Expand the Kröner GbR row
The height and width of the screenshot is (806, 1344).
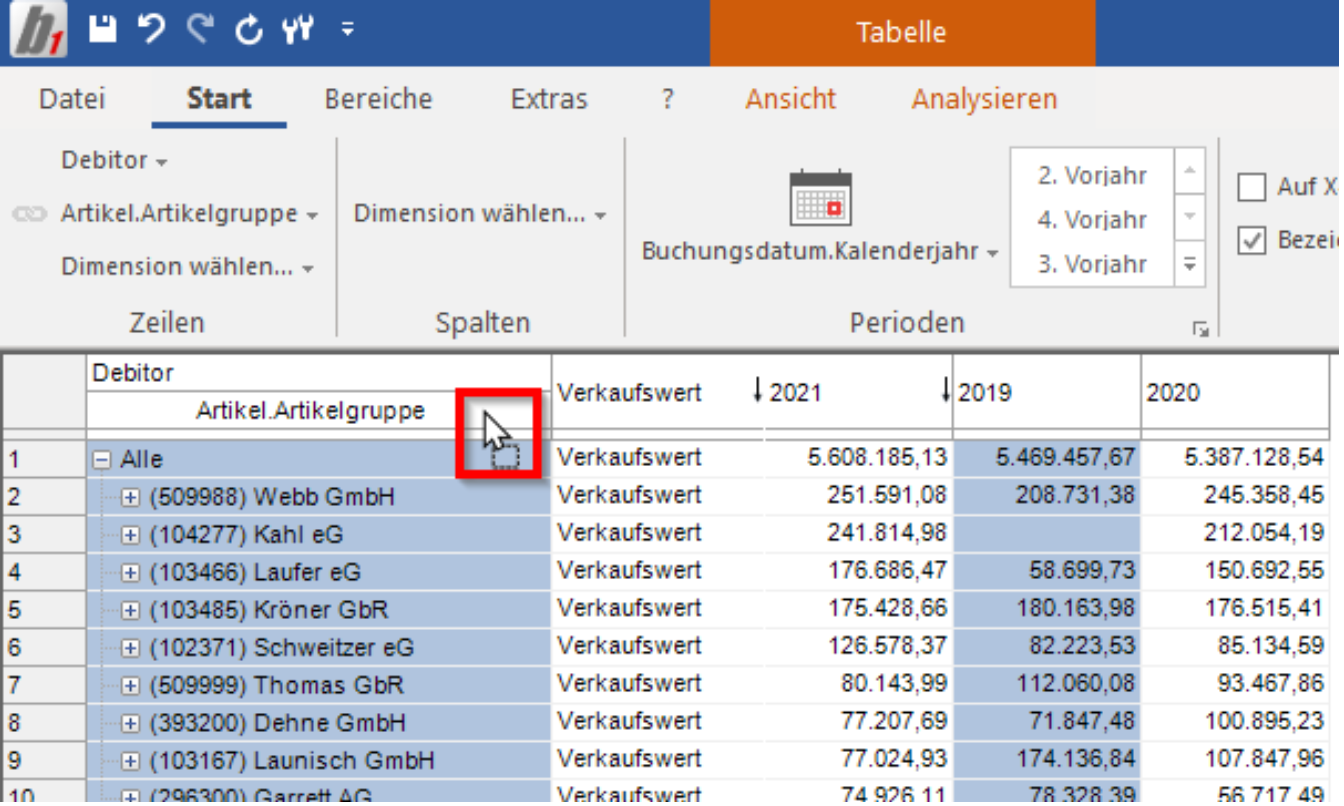pyautogui.click(x=130, y=610)
